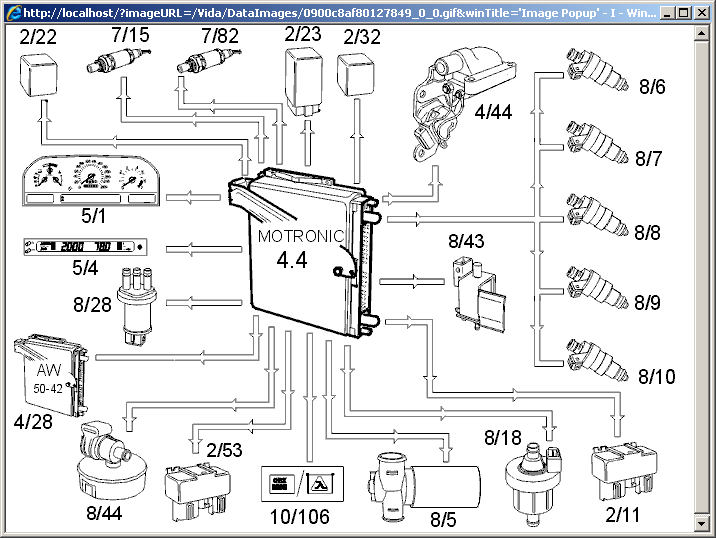The height and width of the screenshot is (538, 716).
Task: Click the label text "8/10"
Action: [657, 376]
